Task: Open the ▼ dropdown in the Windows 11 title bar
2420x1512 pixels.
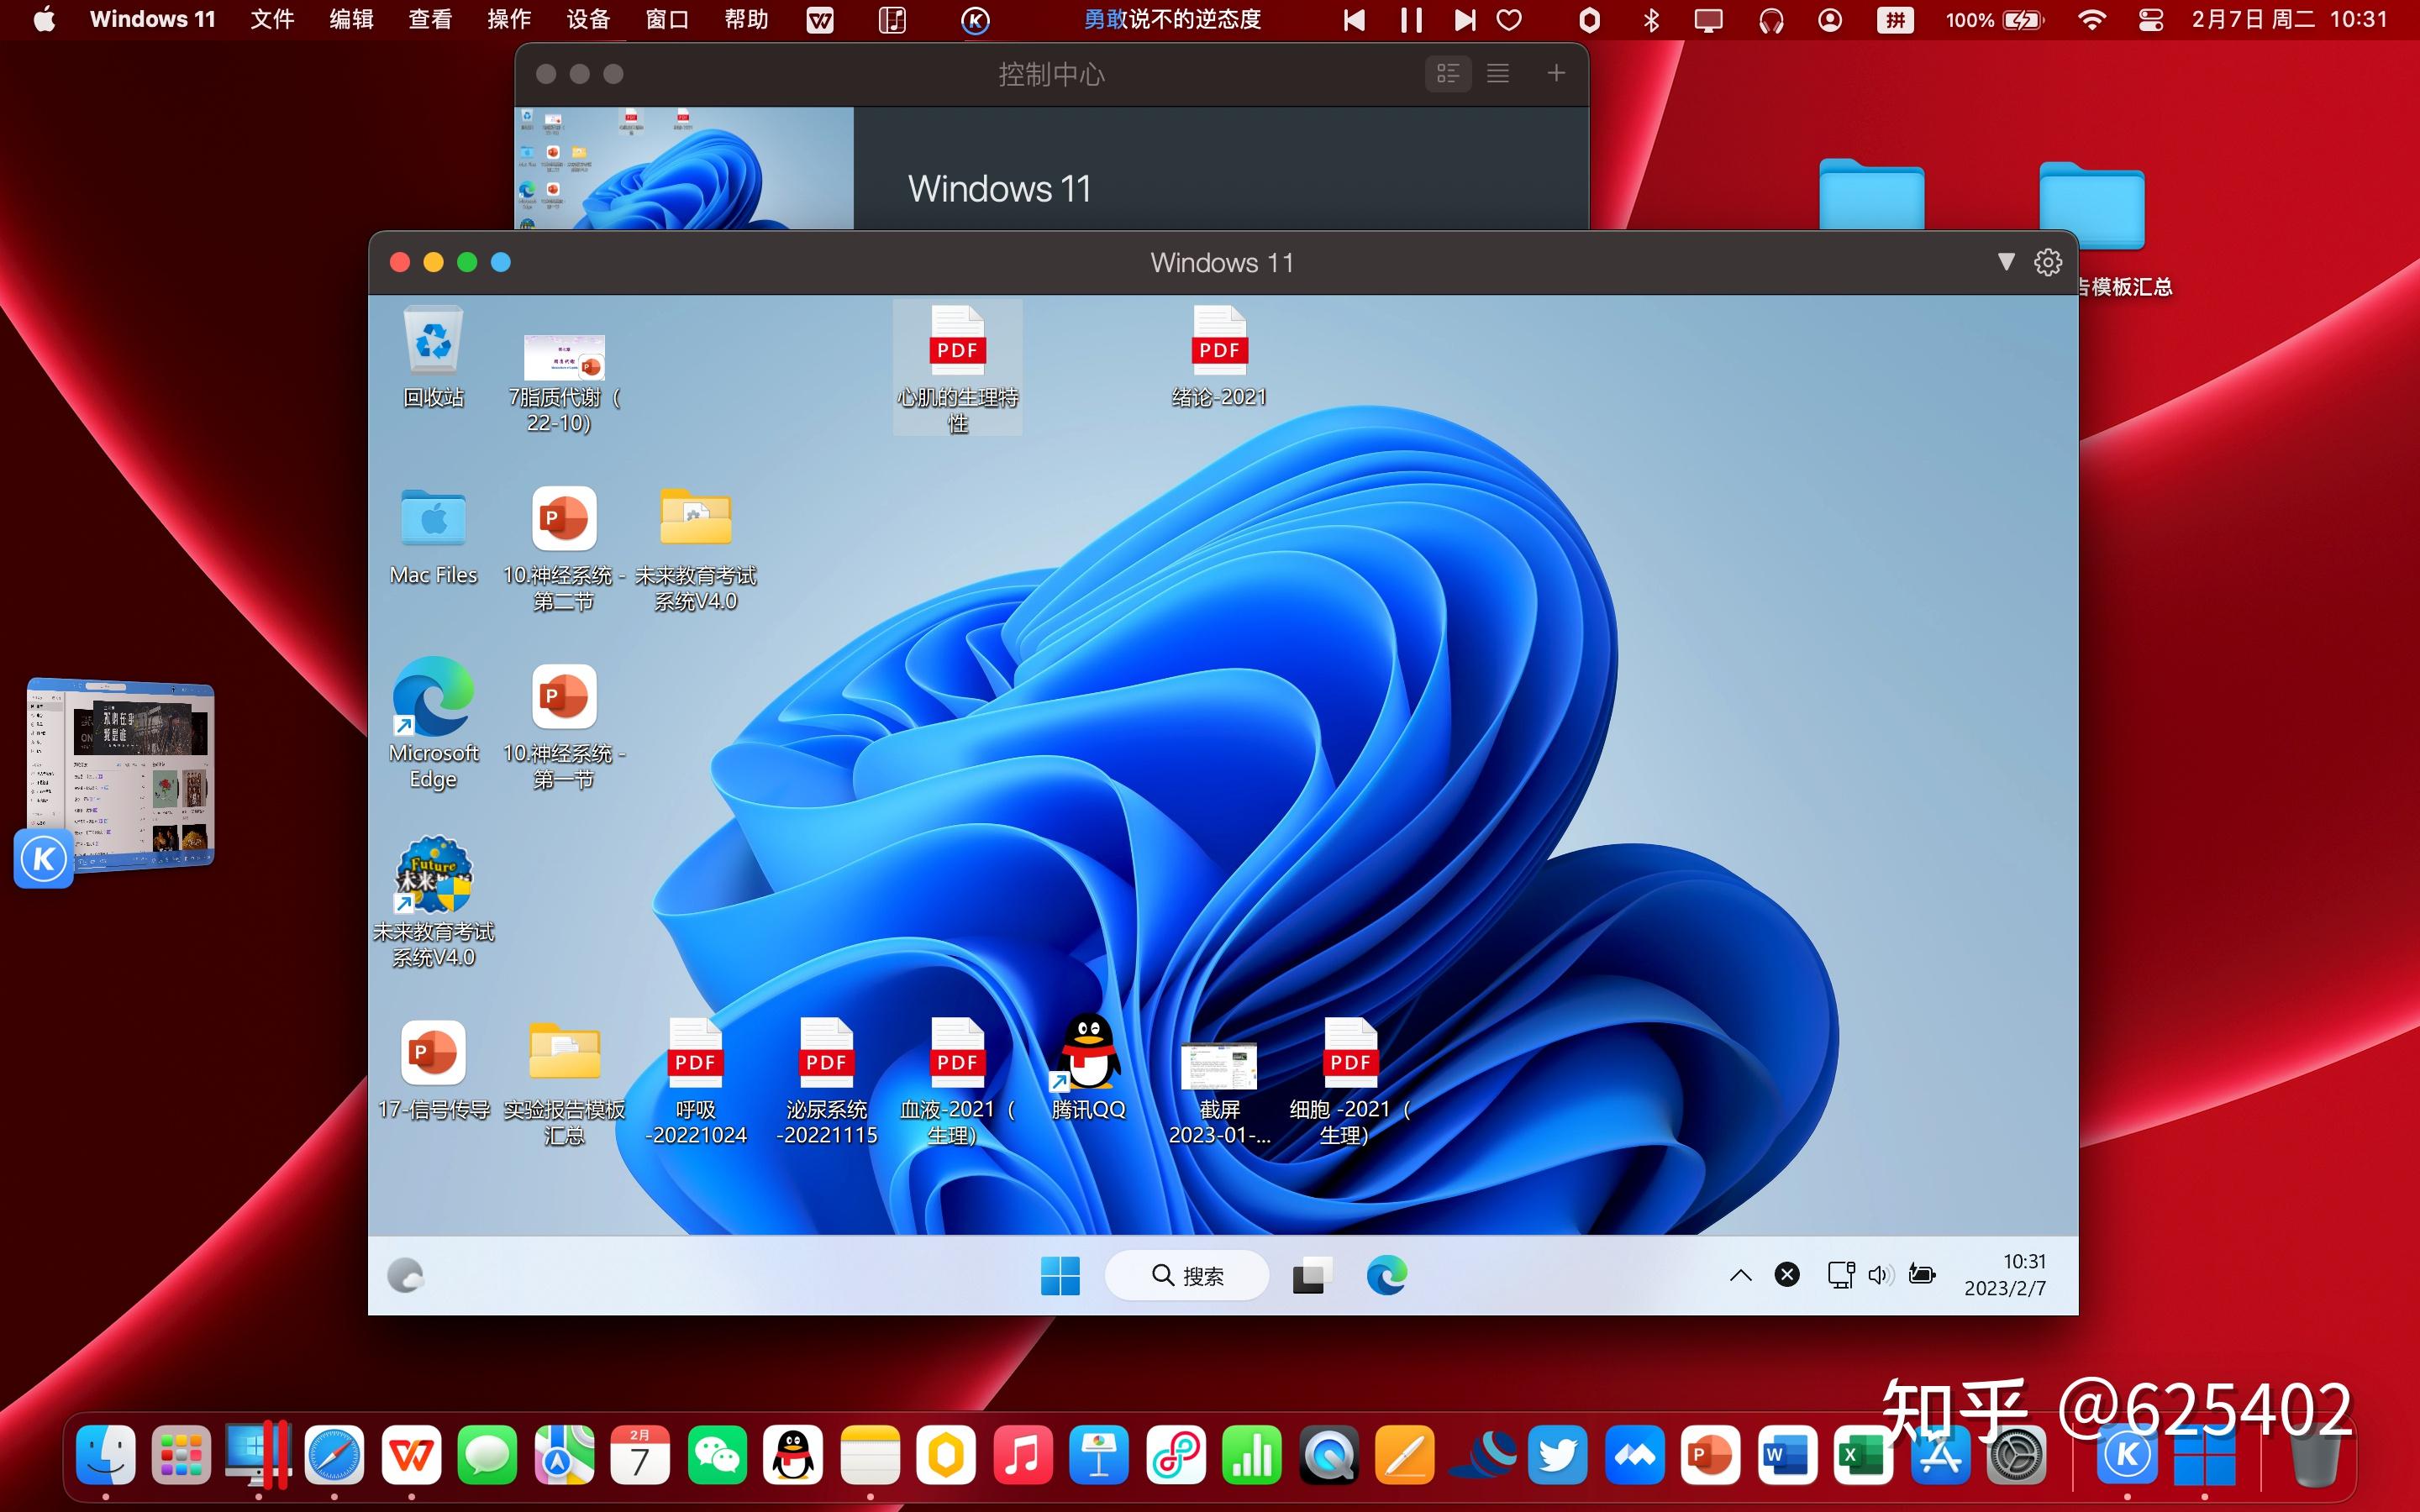Action: point(2007,262)
